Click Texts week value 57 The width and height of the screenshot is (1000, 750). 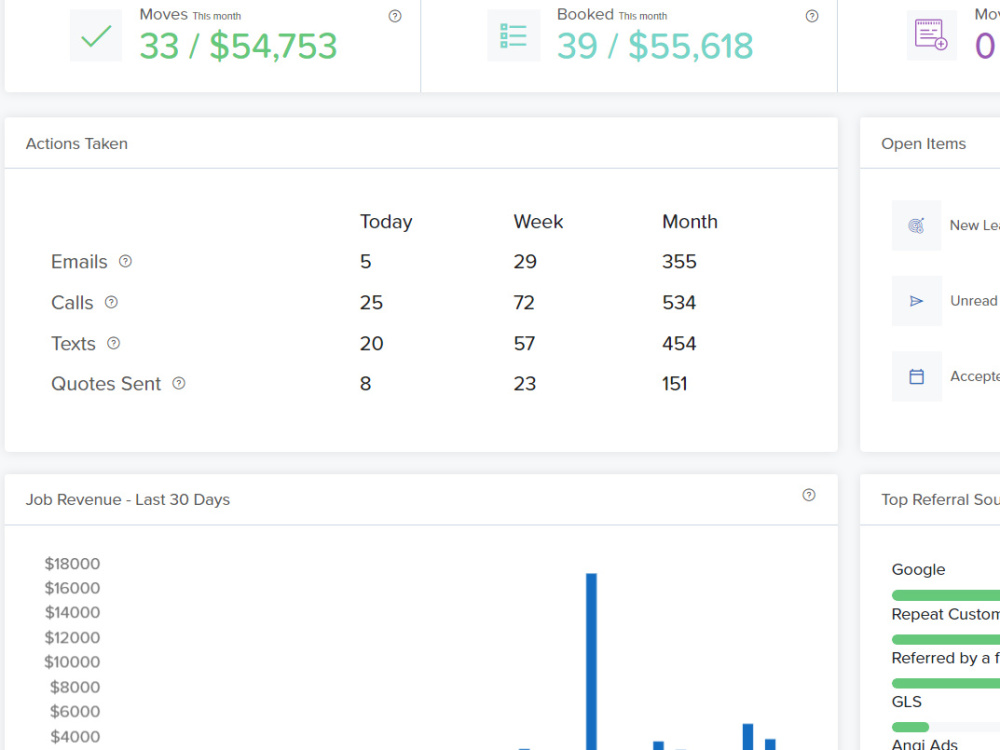(524, 344)
